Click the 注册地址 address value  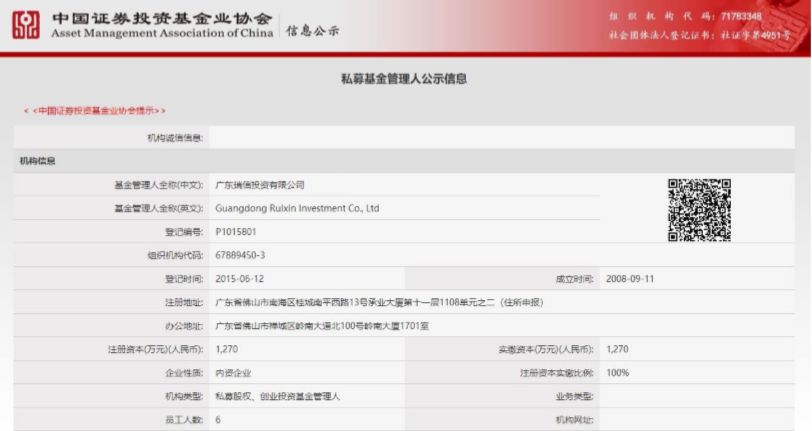coord(379,302)
